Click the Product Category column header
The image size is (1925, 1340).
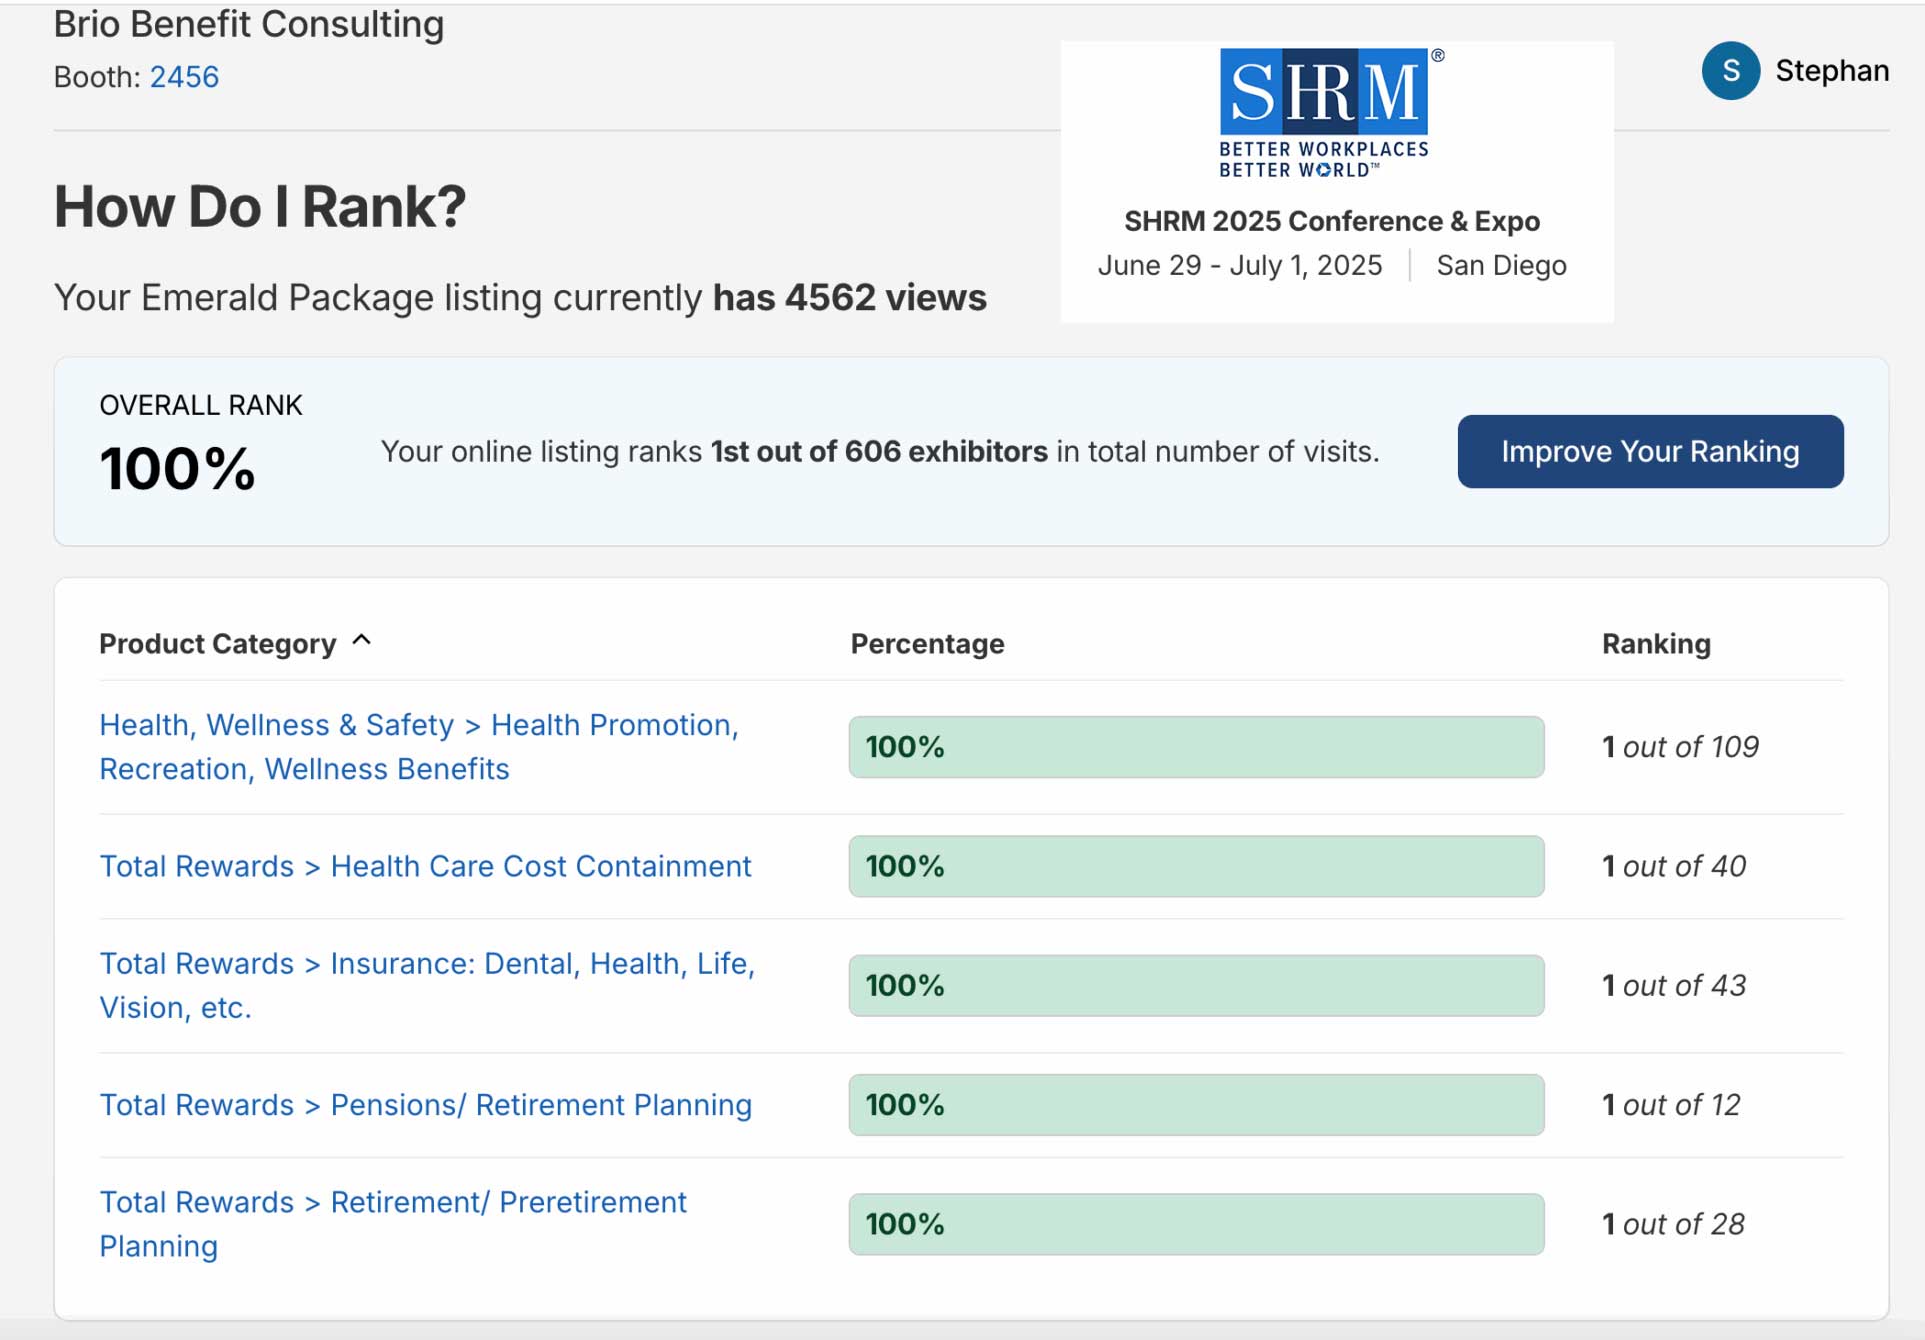pos(218,644)
